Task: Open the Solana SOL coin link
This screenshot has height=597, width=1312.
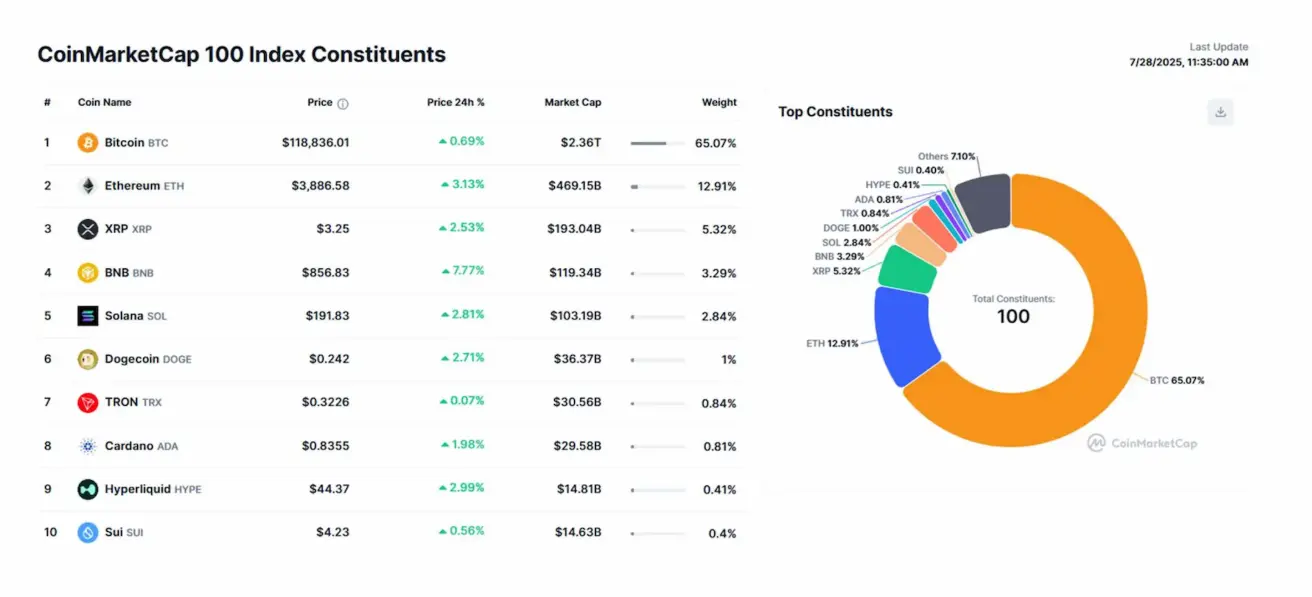Action: coord(136,316)
